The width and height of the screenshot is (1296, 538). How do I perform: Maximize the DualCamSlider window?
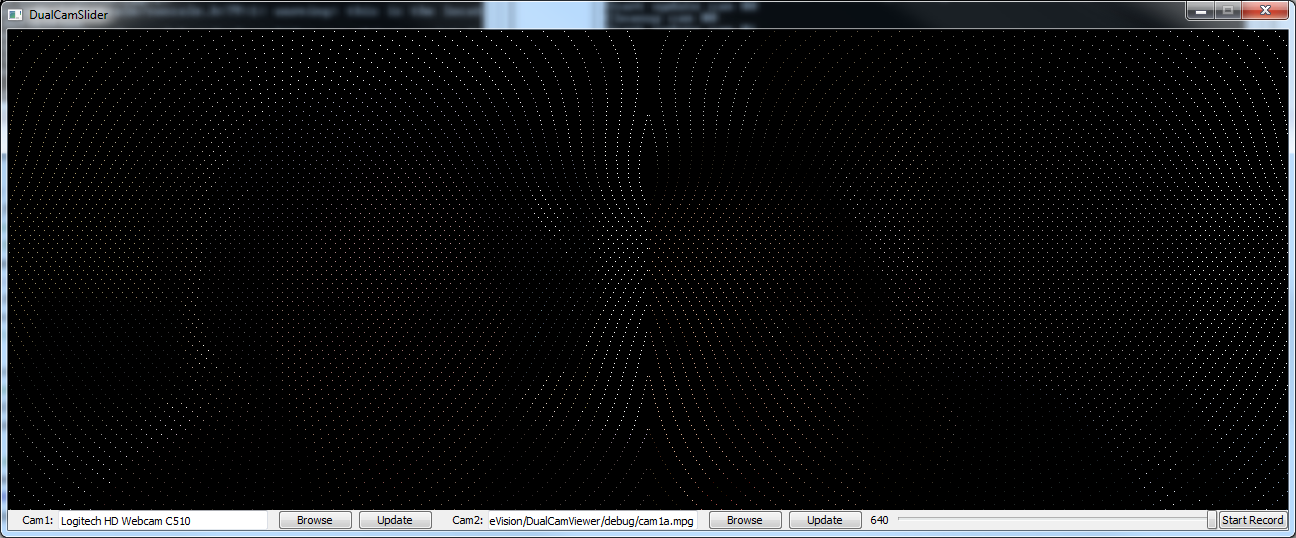pyautogui.click(x=1227, y=10)
